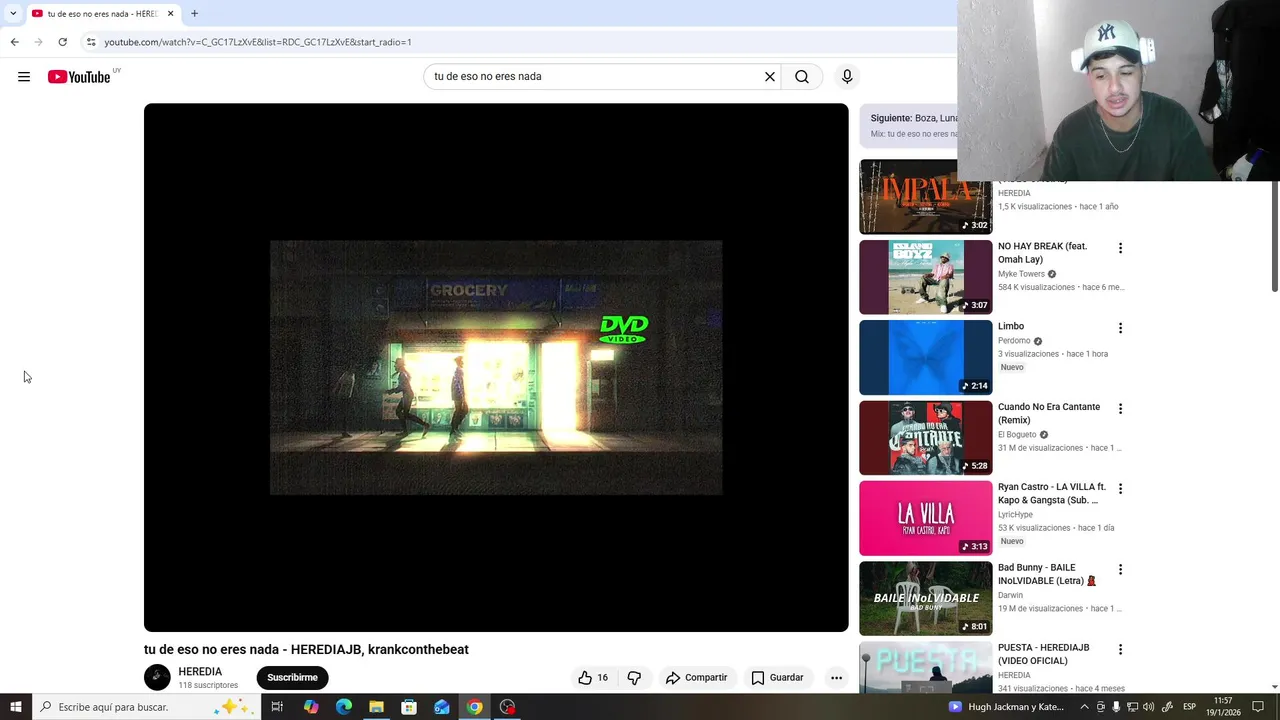Submit search with magnifying glass button
The image size is (1280, 720).
[x=802, y=76]
